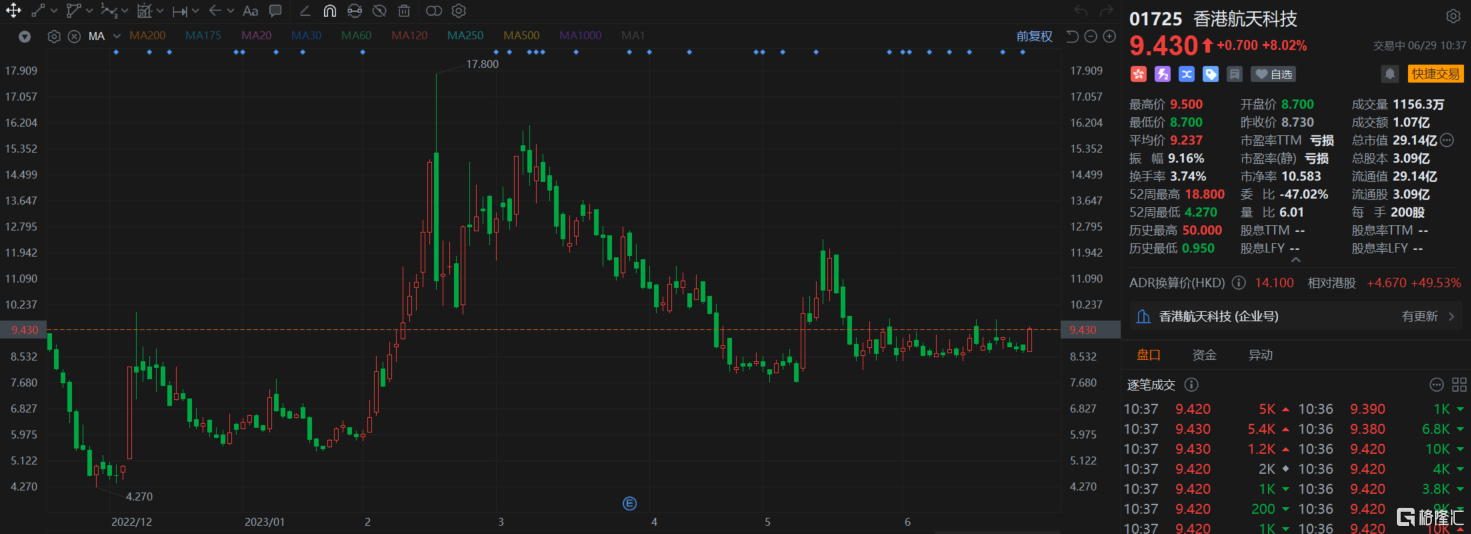Toggle the MA20 line
1471x534 pixels.
[256, 36]
